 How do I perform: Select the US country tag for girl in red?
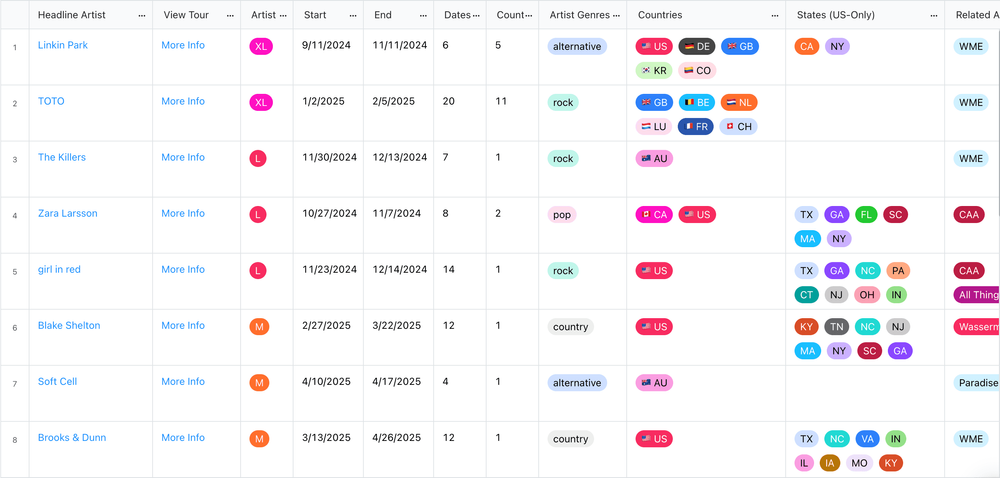pos(654,271)
